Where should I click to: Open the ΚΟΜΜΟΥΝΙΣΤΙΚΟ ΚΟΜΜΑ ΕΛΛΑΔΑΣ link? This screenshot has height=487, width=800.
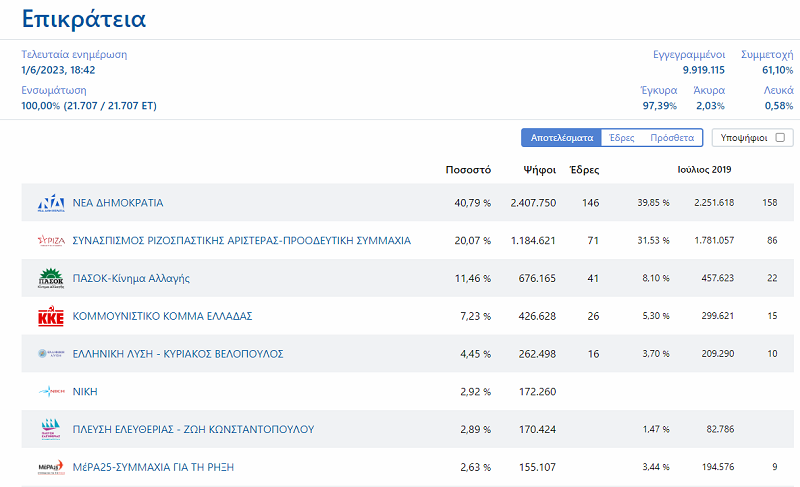pos(162,316)
